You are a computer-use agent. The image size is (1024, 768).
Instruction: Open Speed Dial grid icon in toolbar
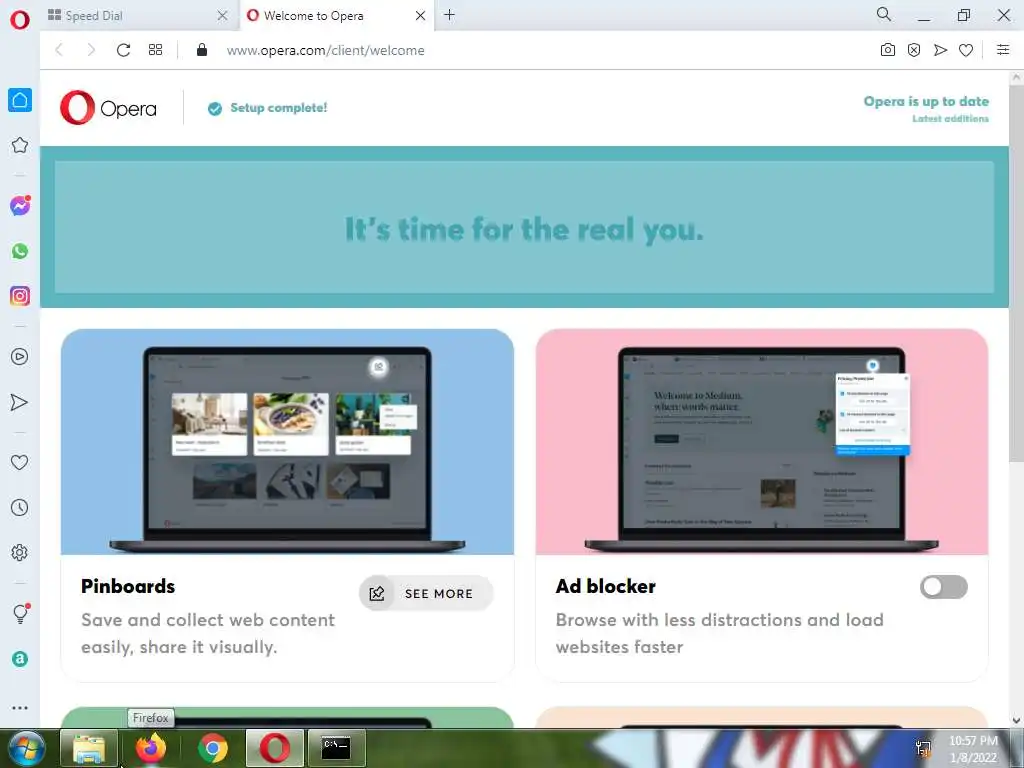point(155,50)
